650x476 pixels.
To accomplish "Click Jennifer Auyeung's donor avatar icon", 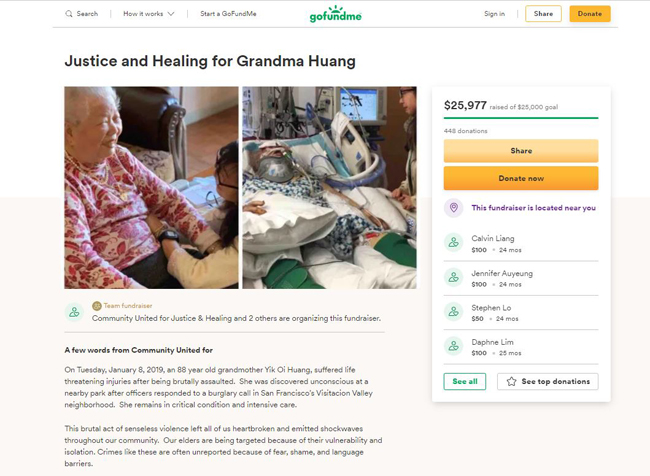I will (x=454, y=277).
